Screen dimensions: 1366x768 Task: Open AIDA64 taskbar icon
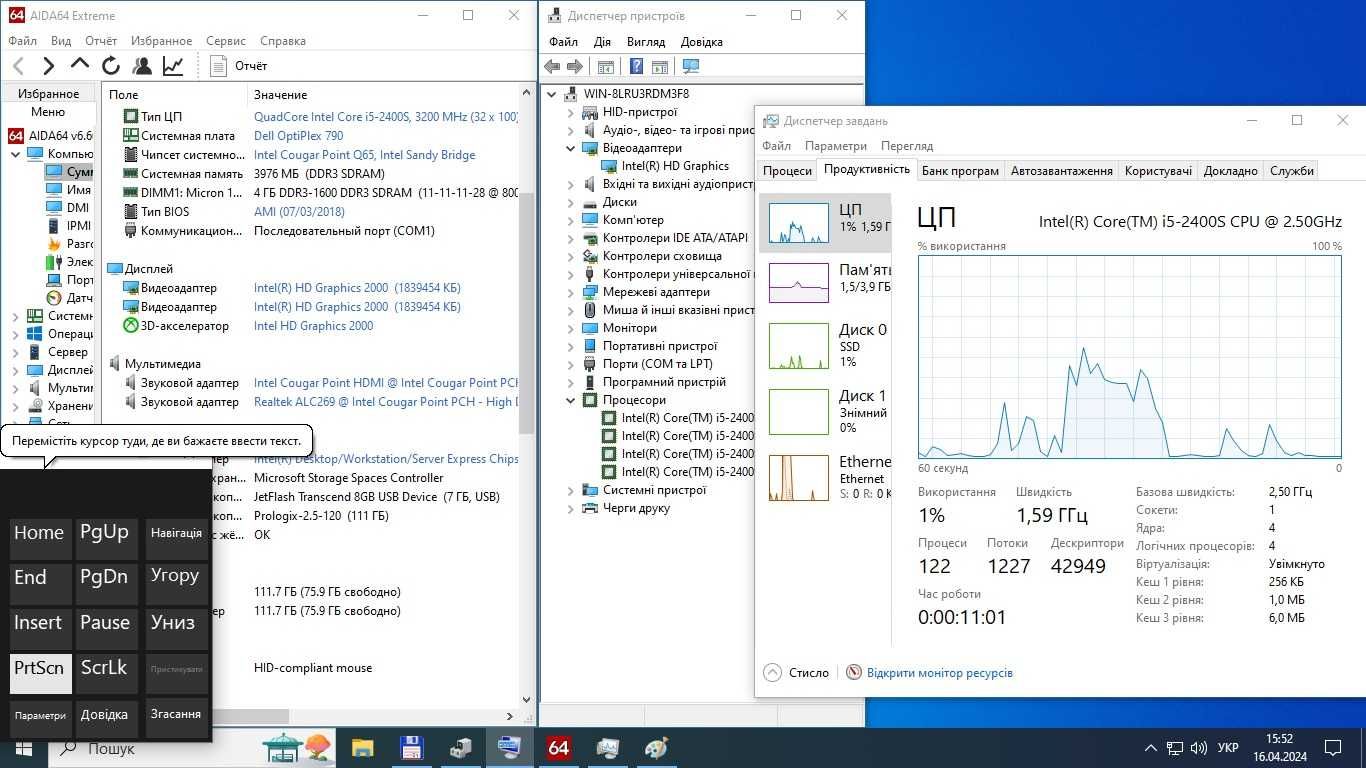pos(558,747)
